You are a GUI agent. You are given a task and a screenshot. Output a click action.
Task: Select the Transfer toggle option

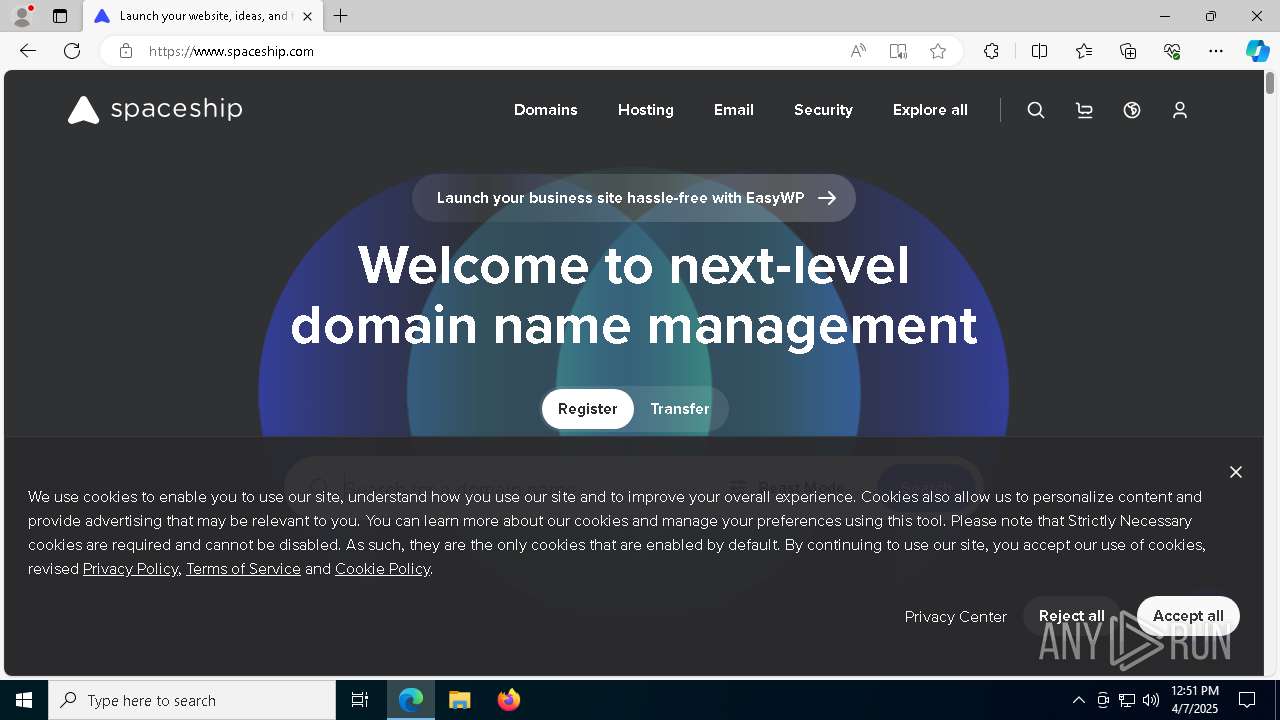(x=680, y=409)
